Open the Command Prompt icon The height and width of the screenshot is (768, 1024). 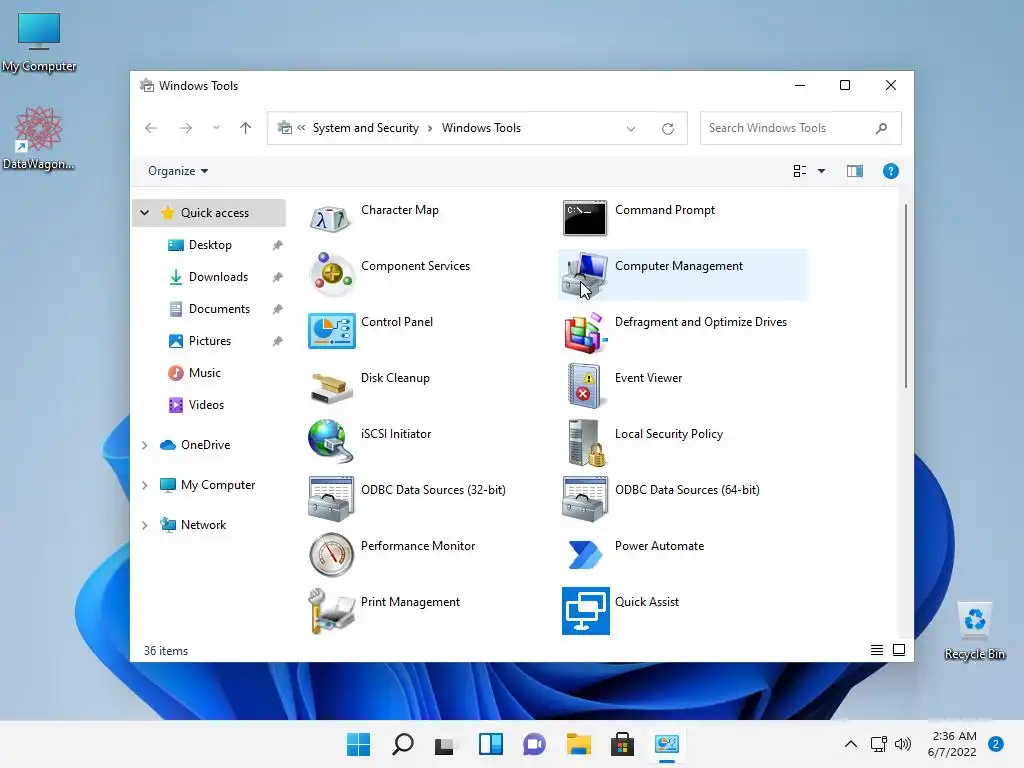pos(584,218)
